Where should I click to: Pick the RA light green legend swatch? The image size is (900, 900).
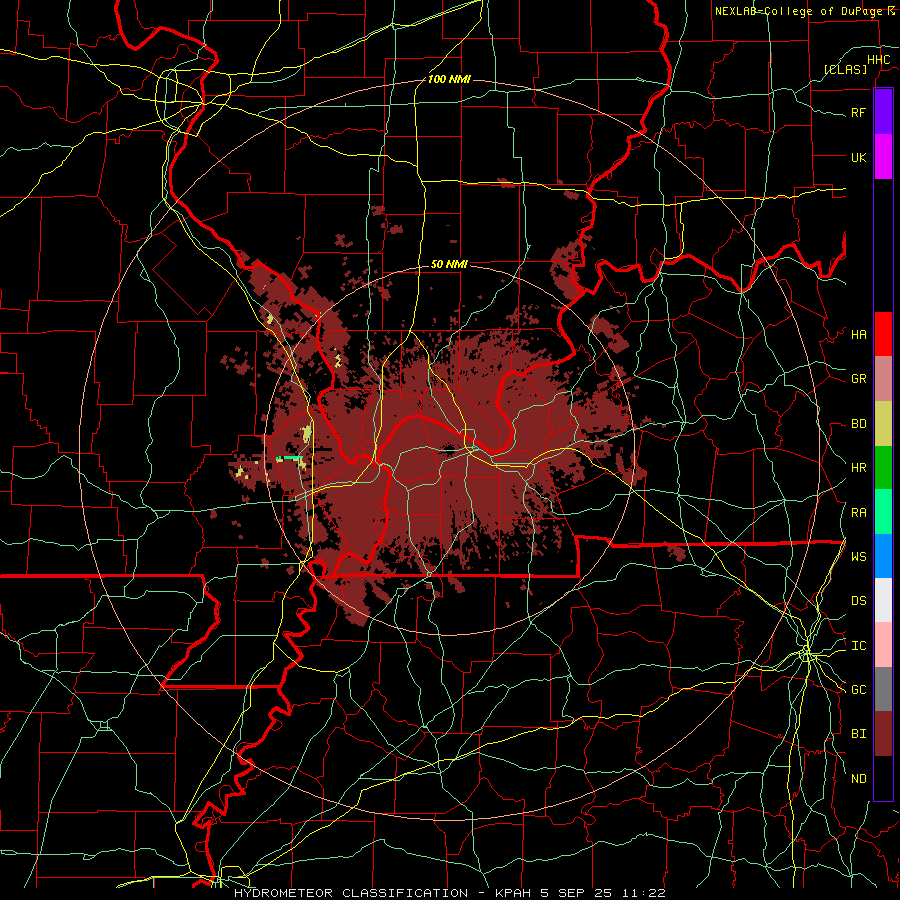(x=883, y=512)
